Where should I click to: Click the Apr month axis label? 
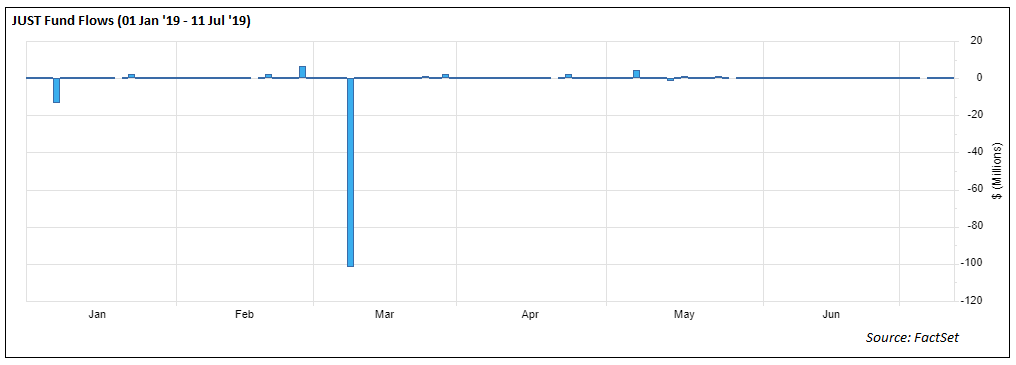[531, 315]
